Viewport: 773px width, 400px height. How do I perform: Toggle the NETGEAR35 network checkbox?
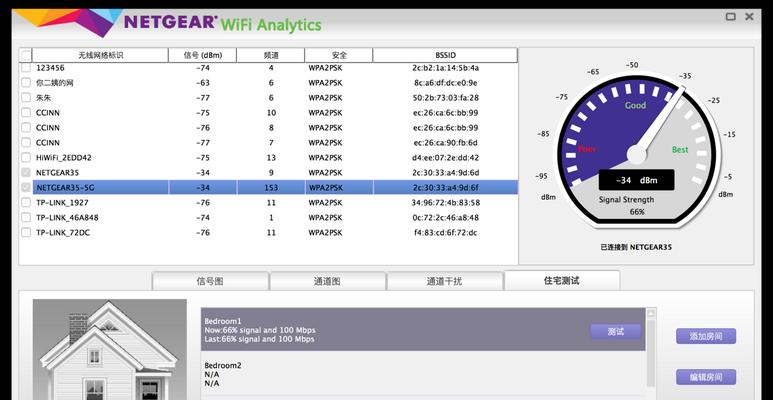(26, 173)
